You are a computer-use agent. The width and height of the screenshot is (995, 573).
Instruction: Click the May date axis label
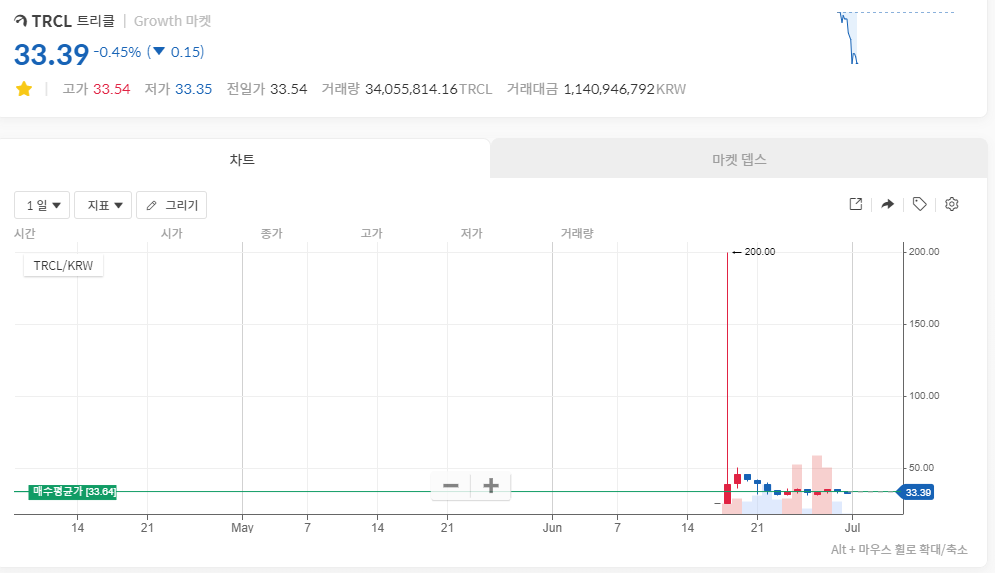(x=242, y=528)
